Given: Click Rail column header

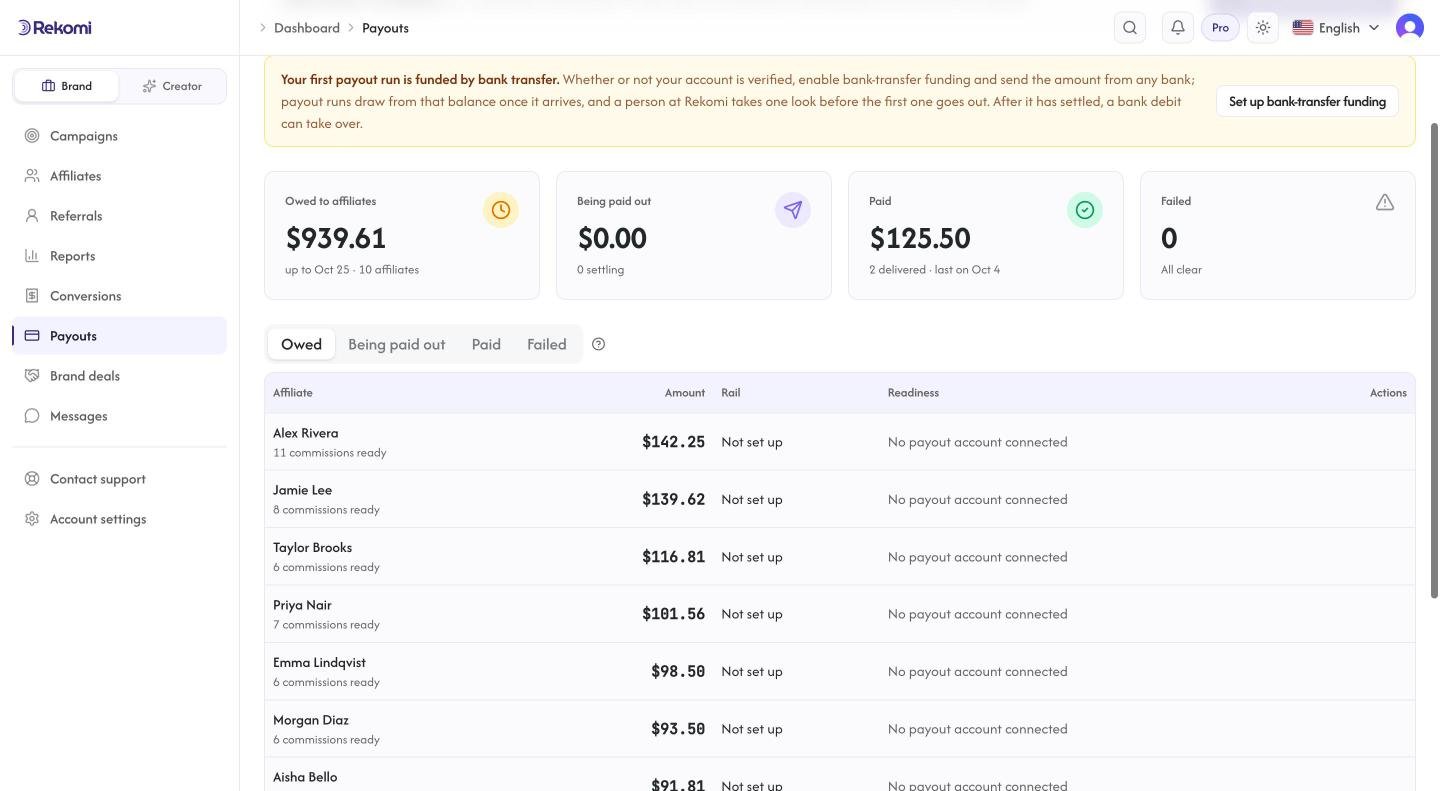Looking at the screenshot, I should tap(731, 393).
